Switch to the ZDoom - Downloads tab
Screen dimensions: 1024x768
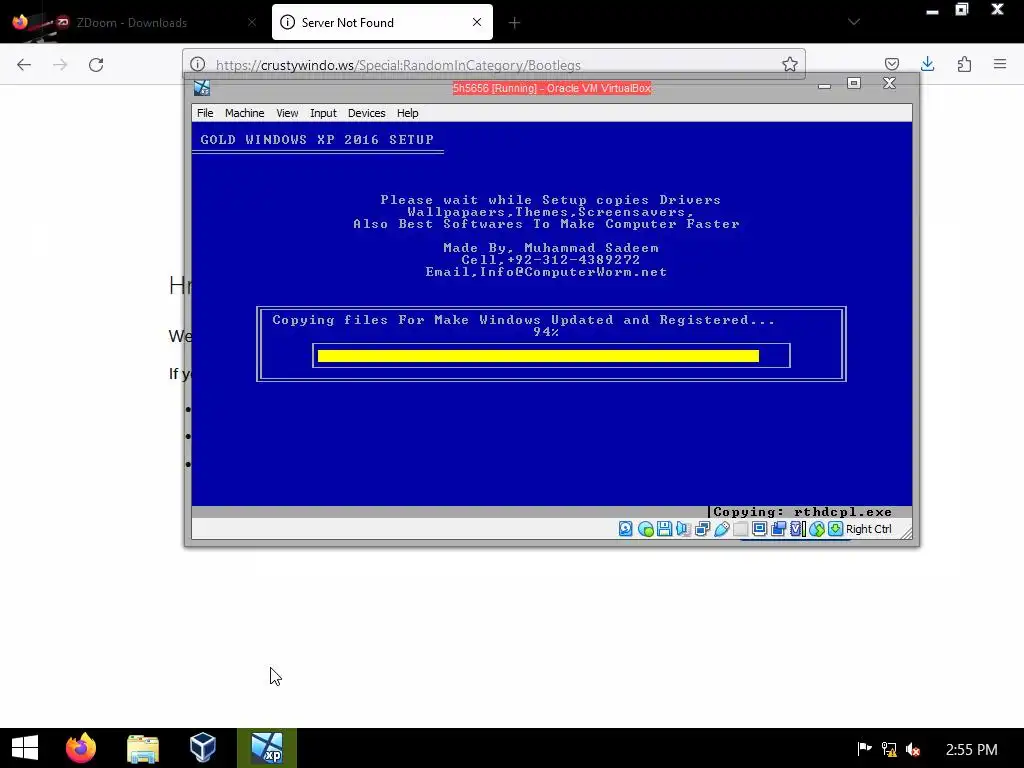coord(131,23)
